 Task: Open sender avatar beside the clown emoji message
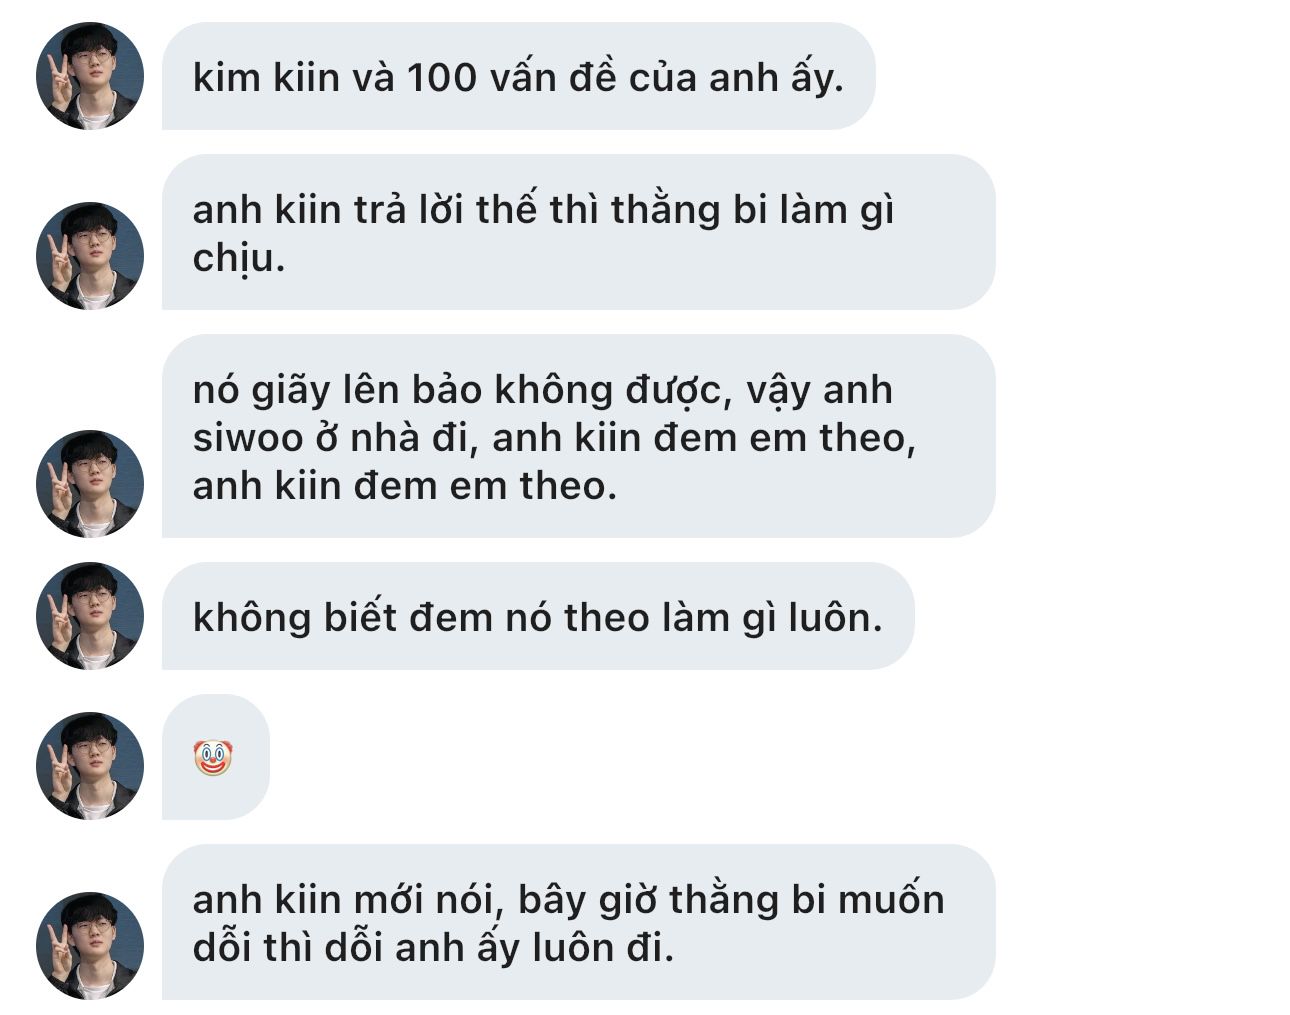pos(90,766)
